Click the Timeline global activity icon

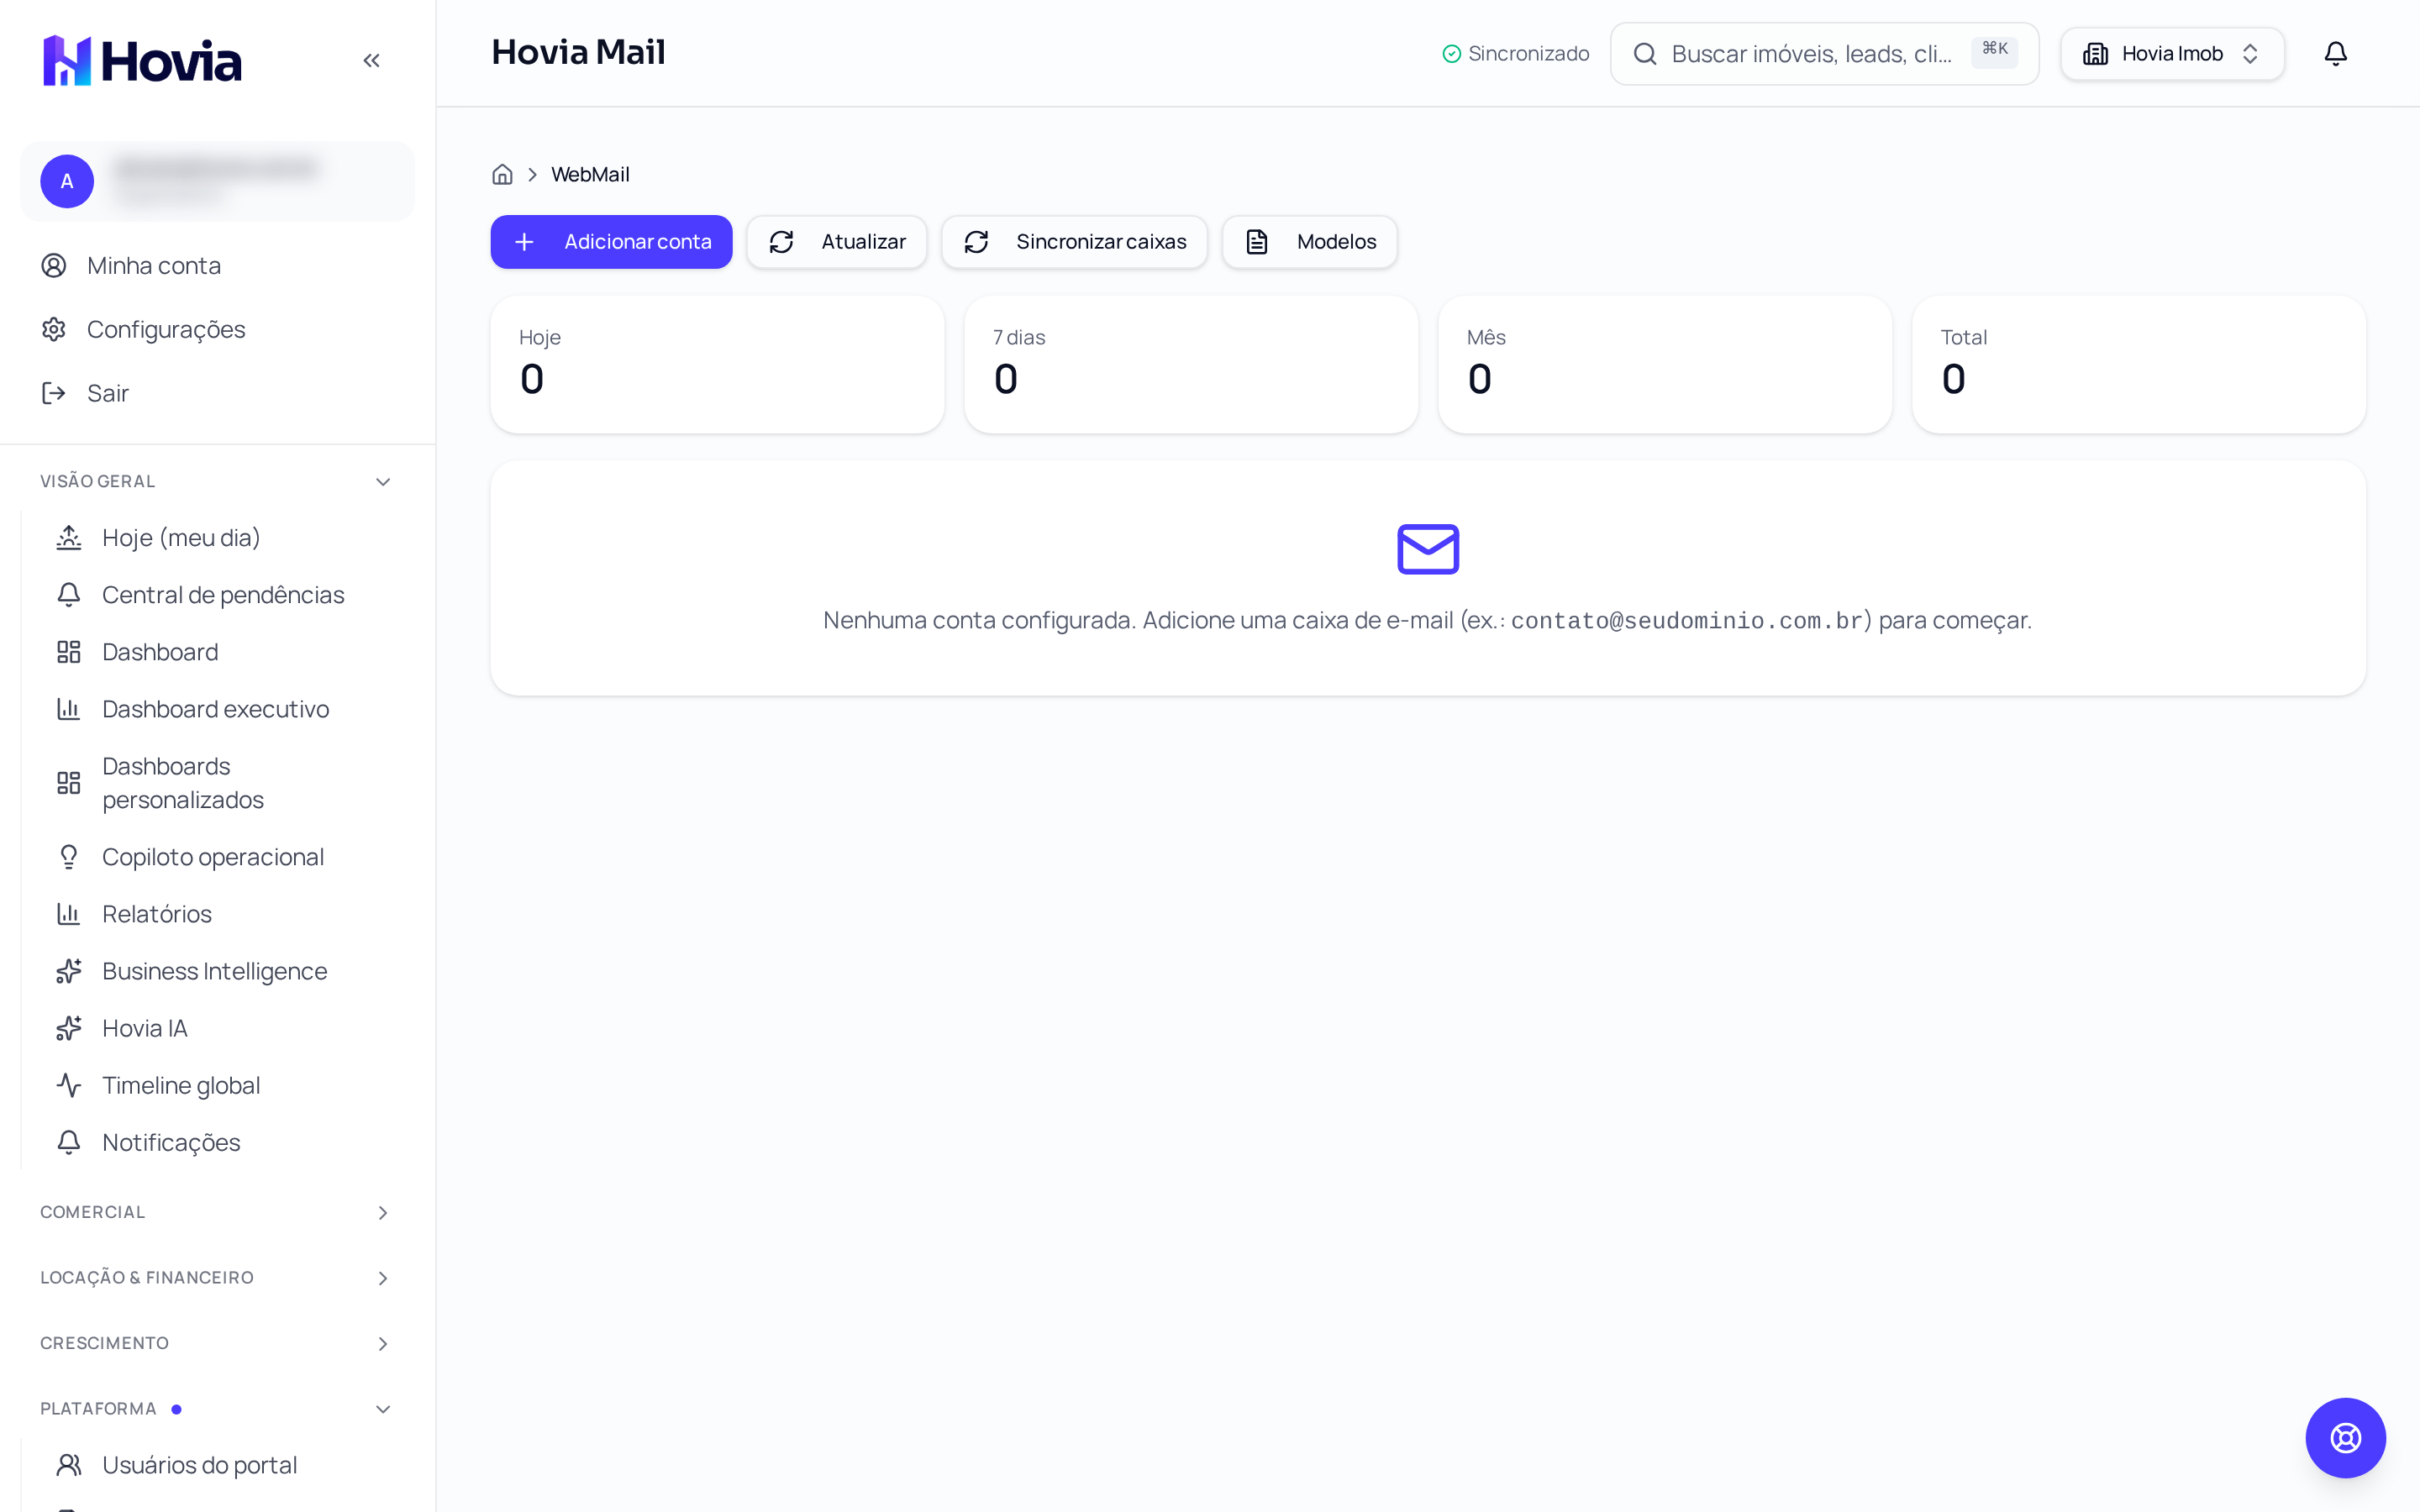pyautogui.click(x=68, y=1085)
